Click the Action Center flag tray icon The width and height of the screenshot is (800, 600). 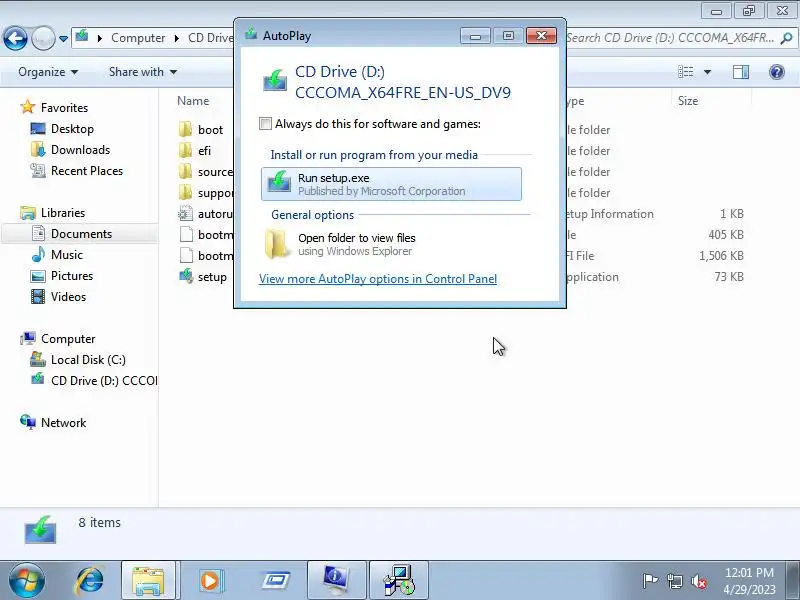pos(650,580)
